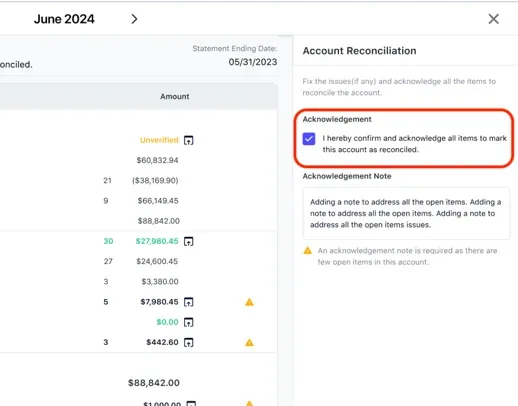Viewport: 518px width, 406px height.
Task: Click the large $88,842.00 total
Action: (154, 383)
